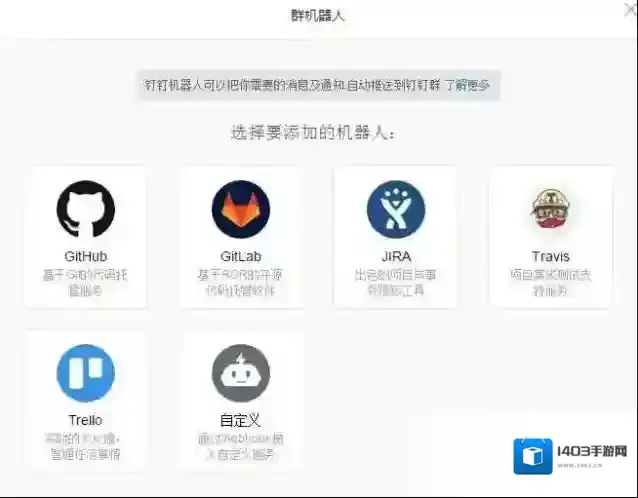Viewport: 638px width, 498px height.
Task: Choose the custom 自定义 robot icon
Action: click(x=241, y=373)
